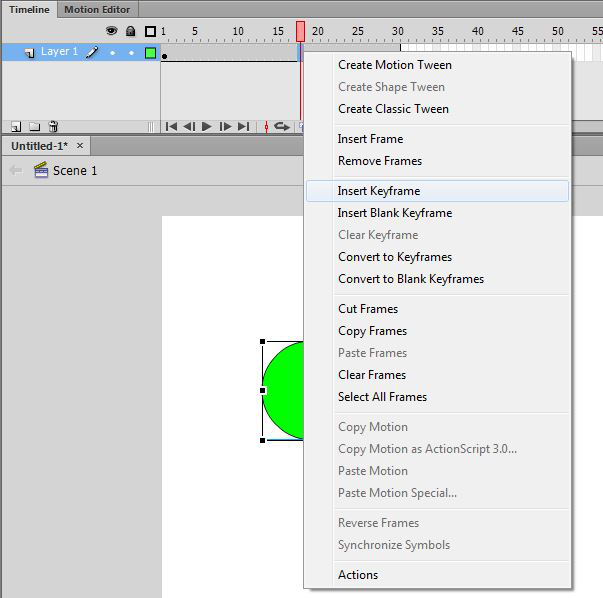
Task: Click the Lock All Layers padlock icon
Action: [x=130, y=31]
